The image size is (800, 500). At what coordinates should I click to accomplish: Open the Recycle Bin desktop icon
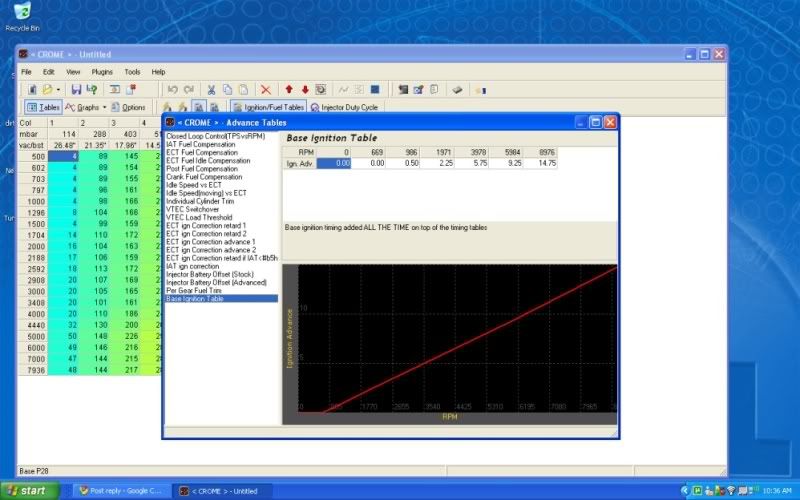tap(22, 17)
